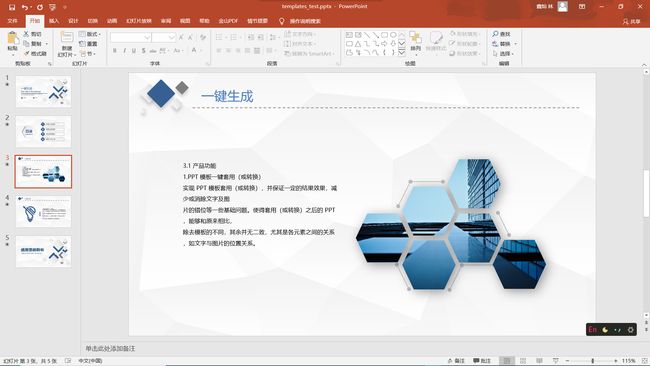Click Increase Font Size icon
The image size is (650, 366).
pos(181,37)
